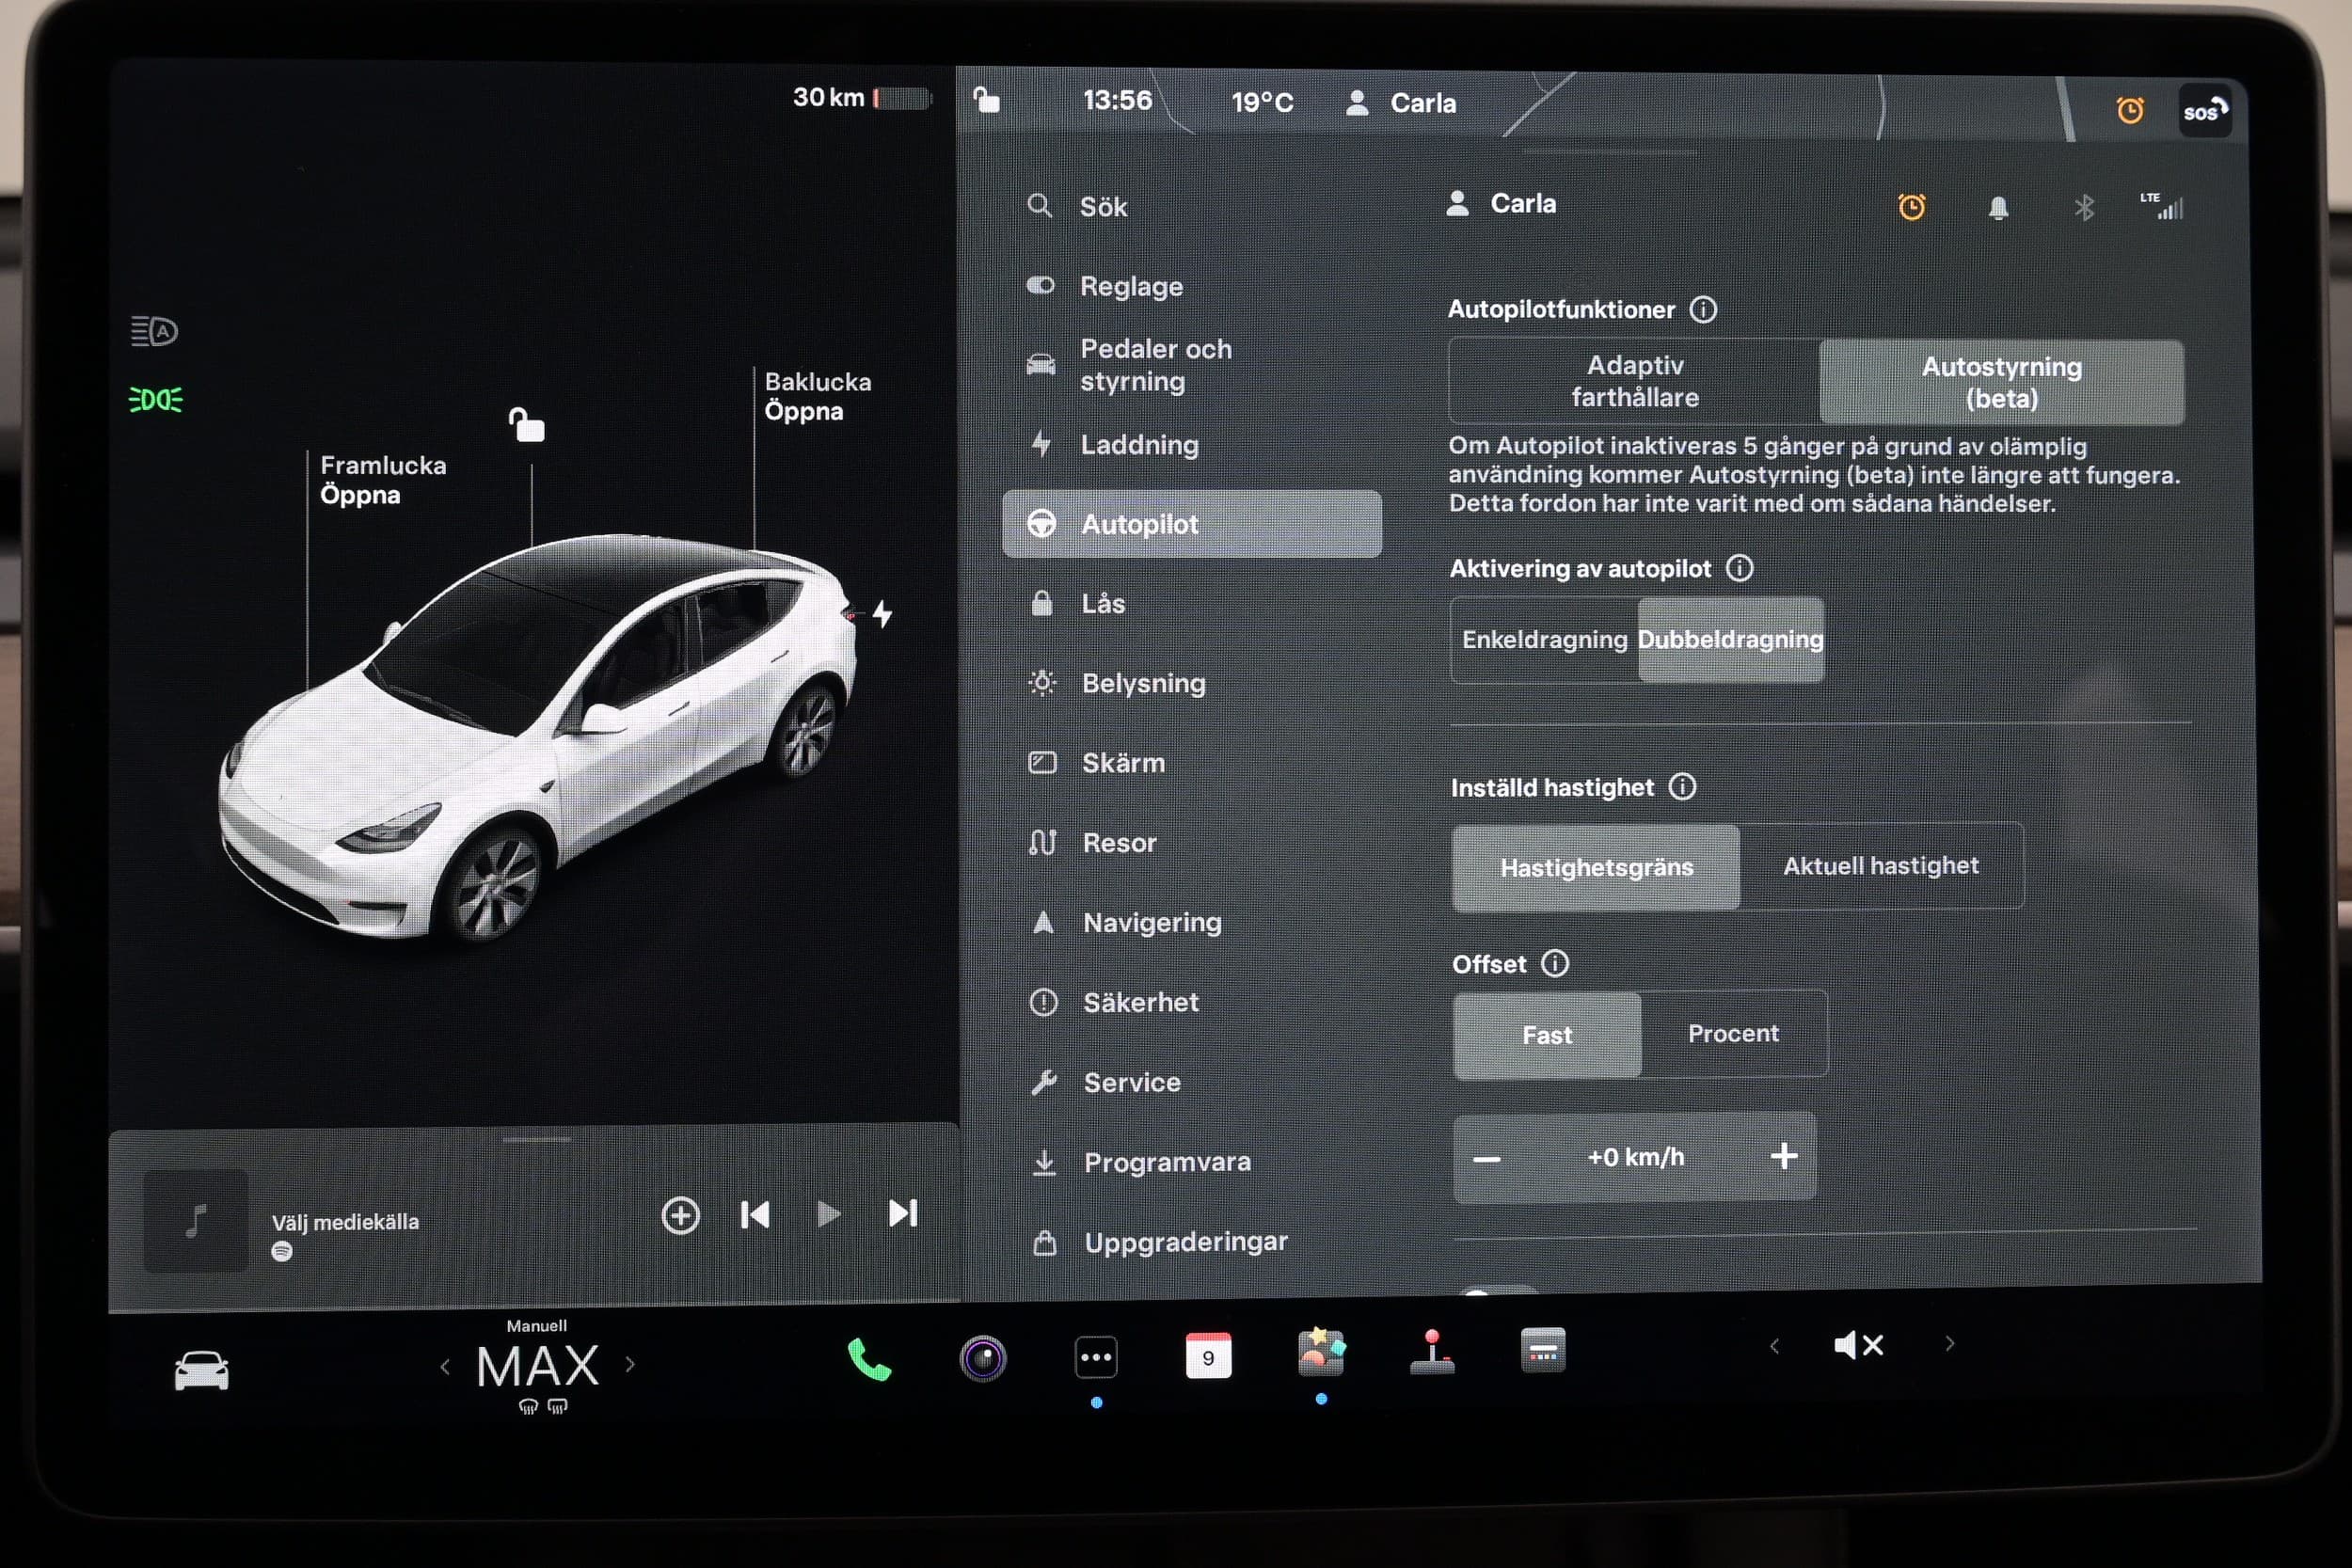
Task: Tap the add-to-favorites plus circle in media player
Action: pos(680,1216)
